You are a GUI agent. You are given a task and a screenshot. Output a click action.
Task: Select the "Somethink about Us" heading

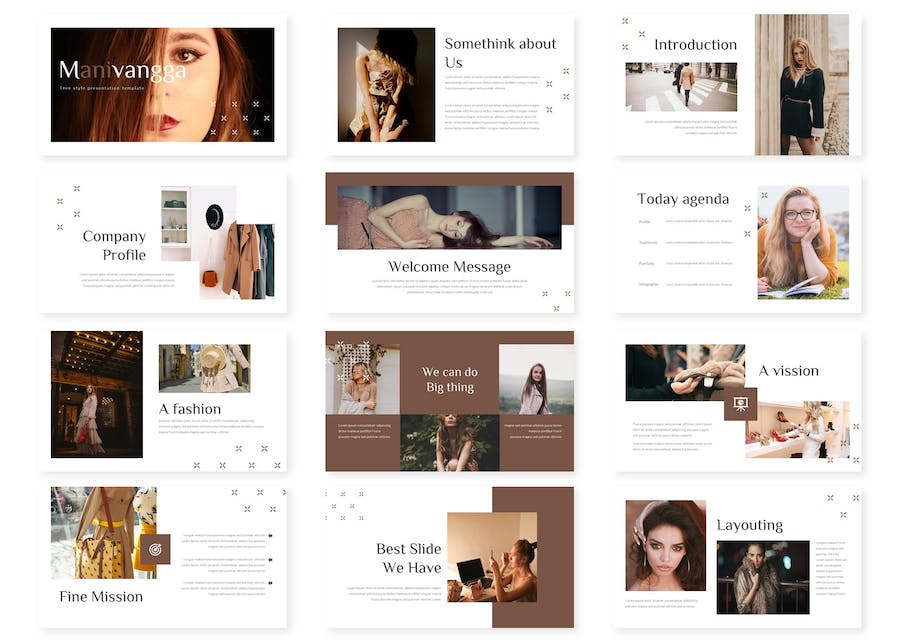pos(500,53)
